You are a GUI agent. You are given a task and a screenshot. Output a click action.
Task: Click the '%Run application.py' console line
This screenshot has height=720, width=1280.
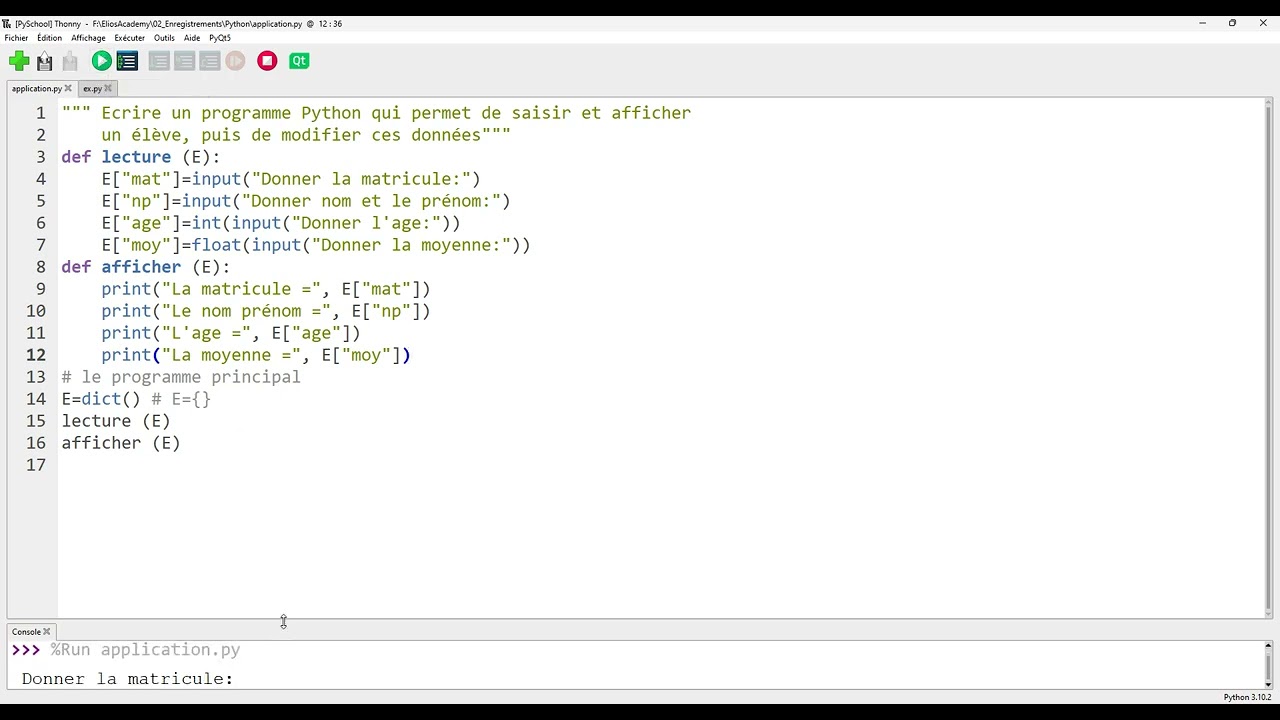click(146, 650)
